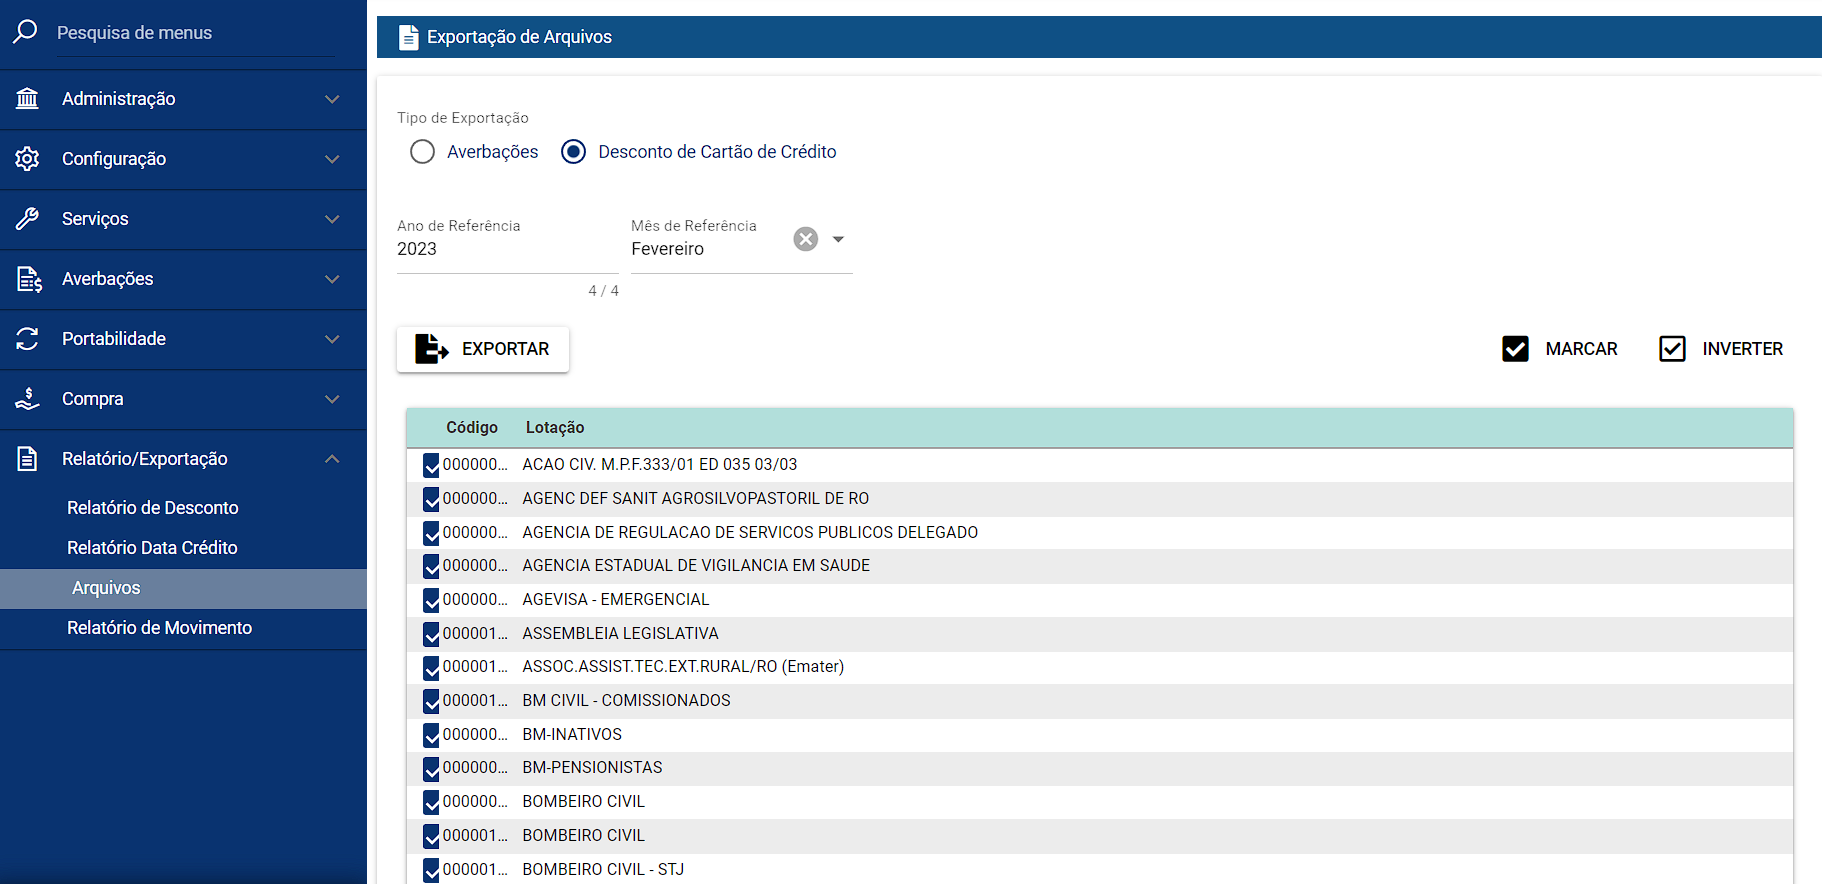This screenshot has width=1822, height=884.
Task: Clear the Mês de Referência selection
Action: pos(805,239)
